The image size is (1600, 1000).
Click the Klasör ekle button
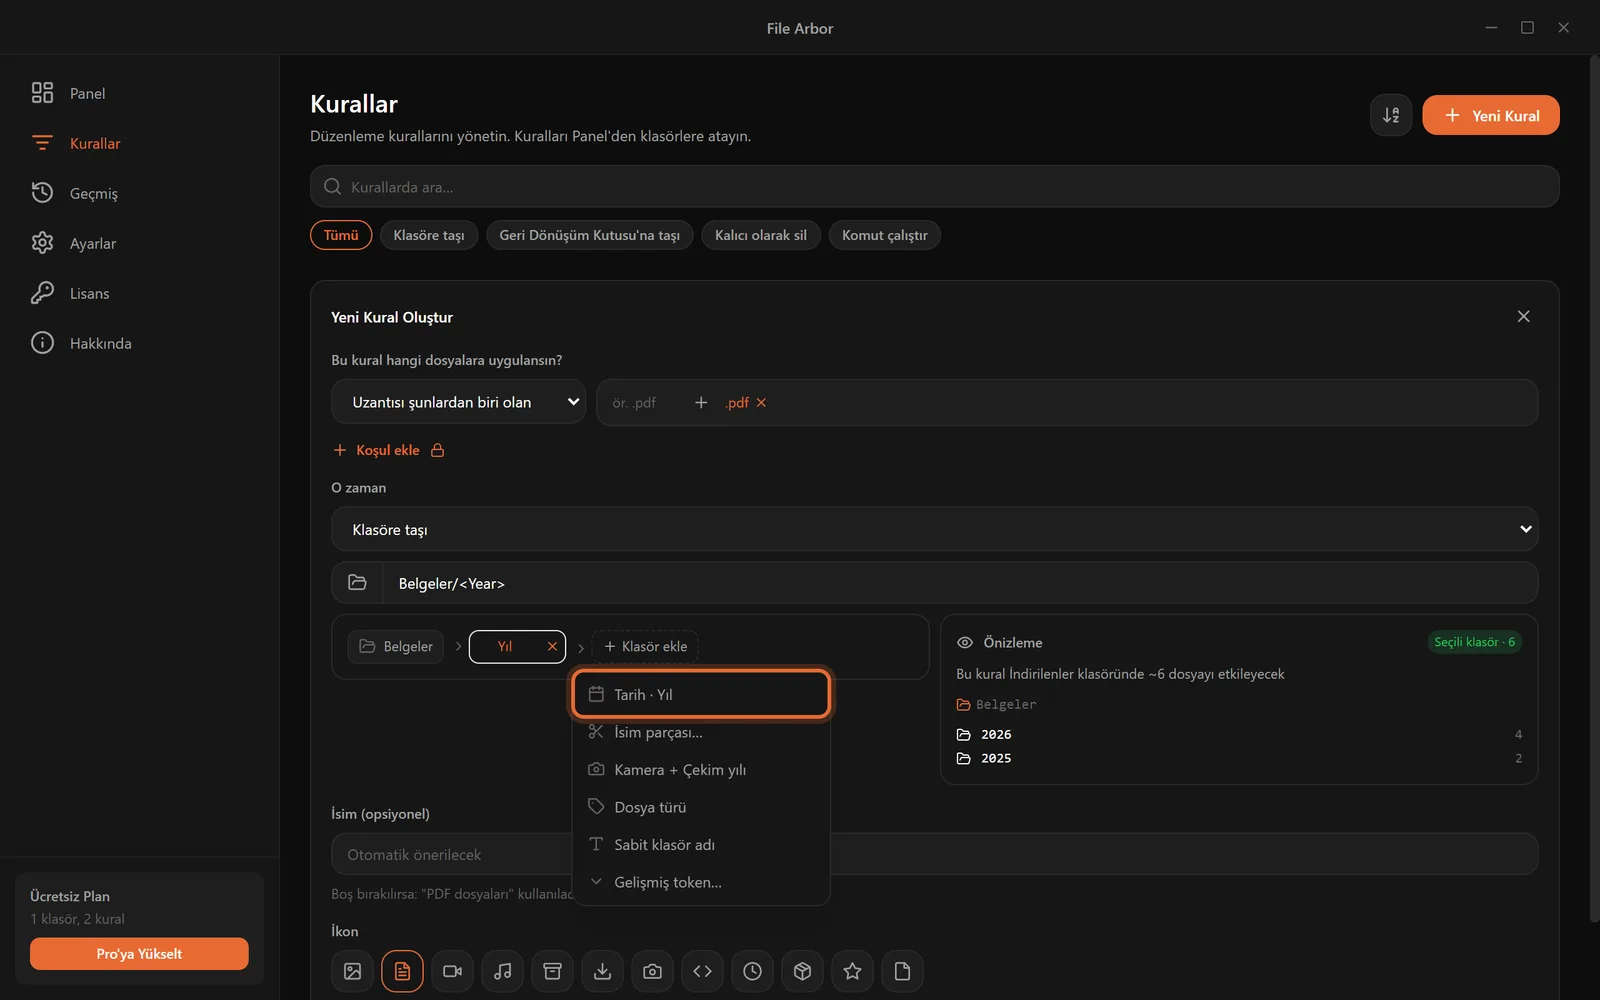pos(645,646)
